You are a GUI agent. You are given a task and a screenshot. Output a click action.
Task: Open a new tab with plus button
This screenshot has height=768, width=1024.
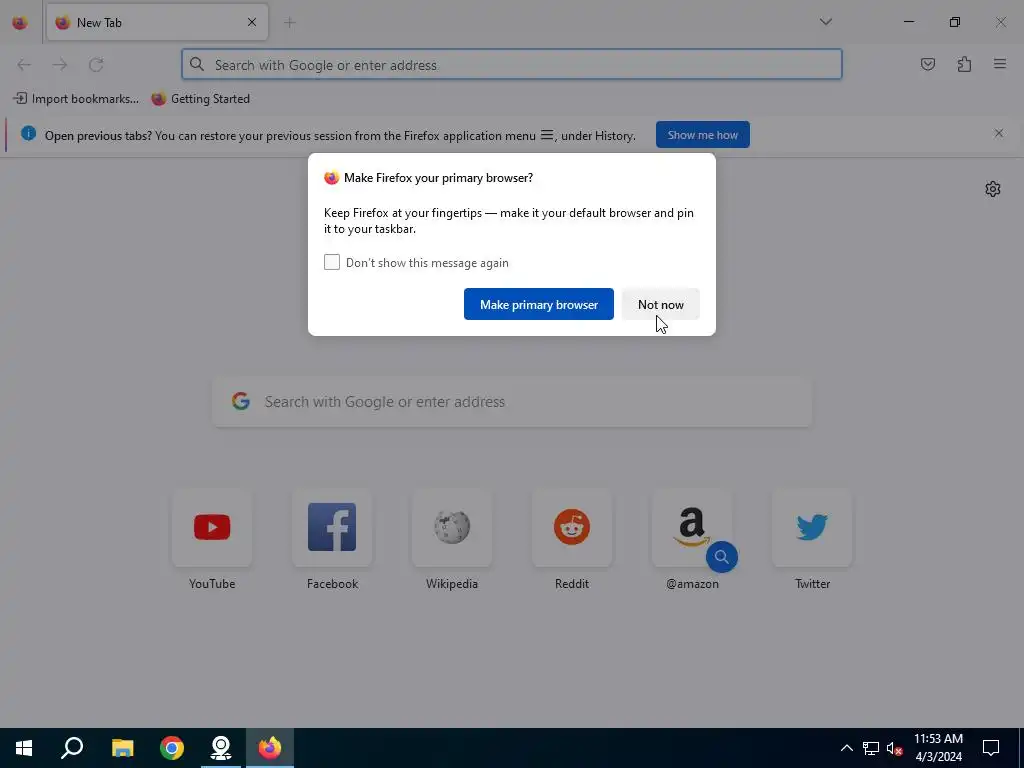(289, 23)
